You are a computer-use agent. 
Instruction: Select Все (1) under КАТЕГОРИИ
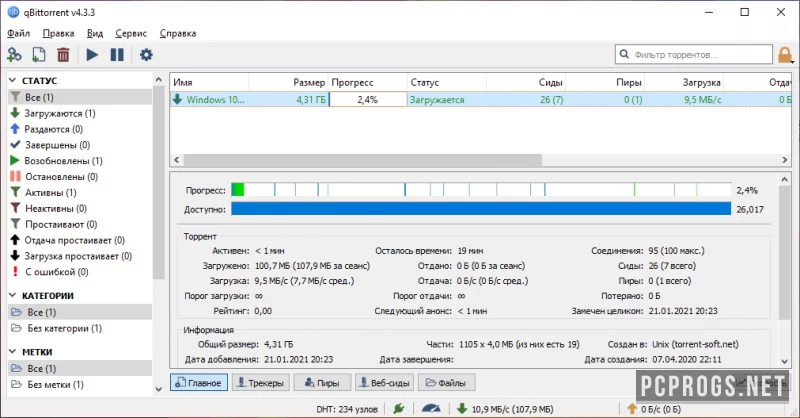(x=80, y=312)
